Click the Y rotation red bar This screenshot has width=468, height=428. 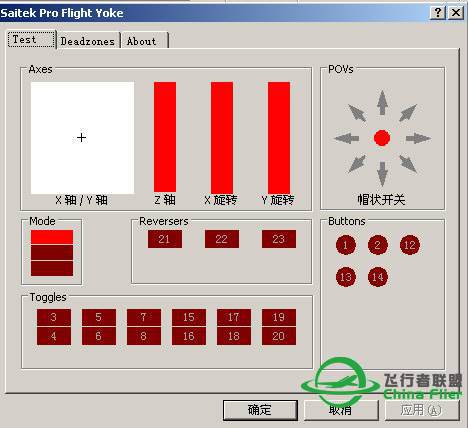(x=279, y=137)
